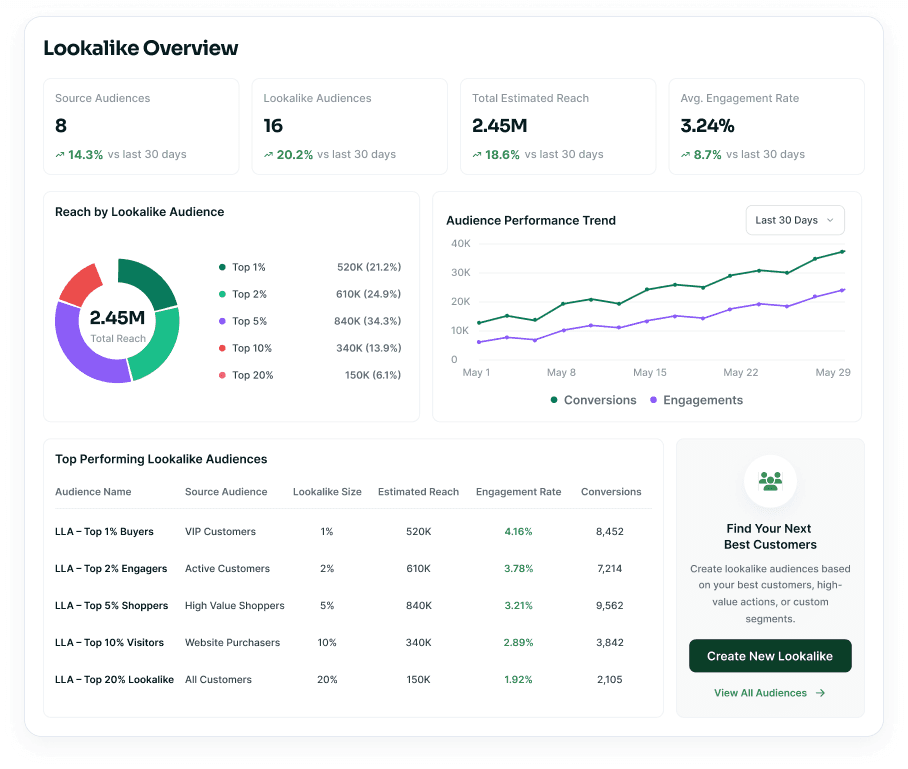Click trend arrow icon beside 20.2%
The width and height of the screenshot is (908, 769).
[x=268, y=155]
